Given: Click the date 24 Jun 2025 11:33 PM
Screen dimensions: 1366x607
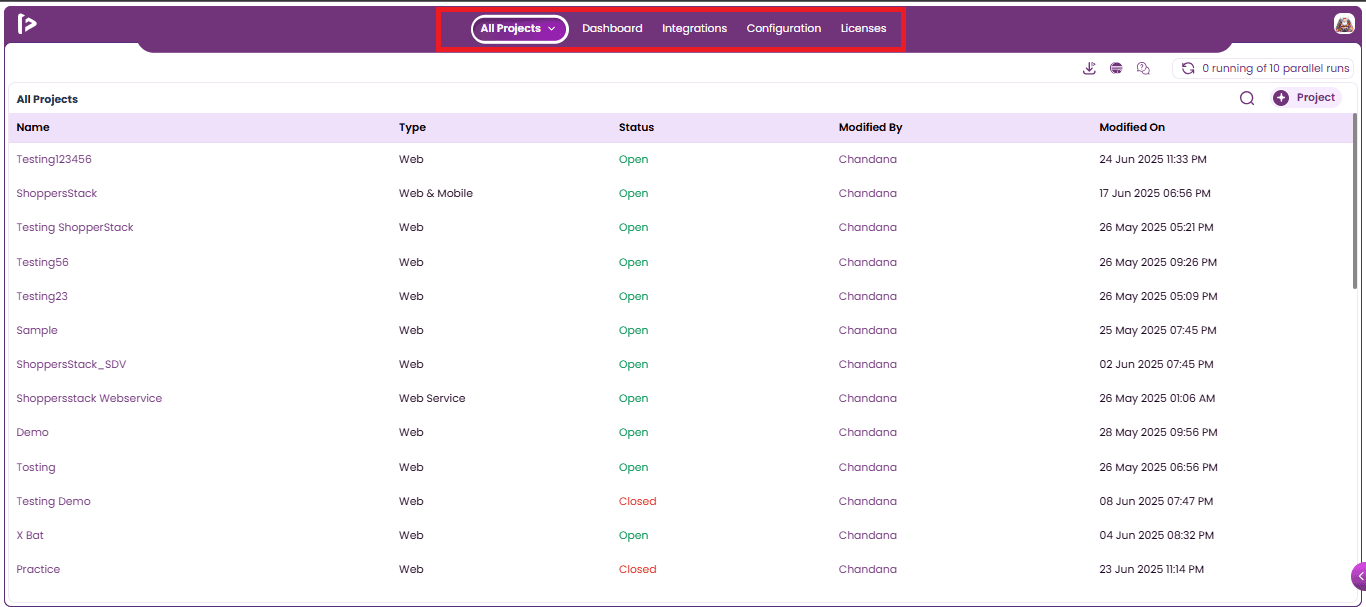Looking at the screenshot, I should pyautogui.click(x=1153, y=159).
